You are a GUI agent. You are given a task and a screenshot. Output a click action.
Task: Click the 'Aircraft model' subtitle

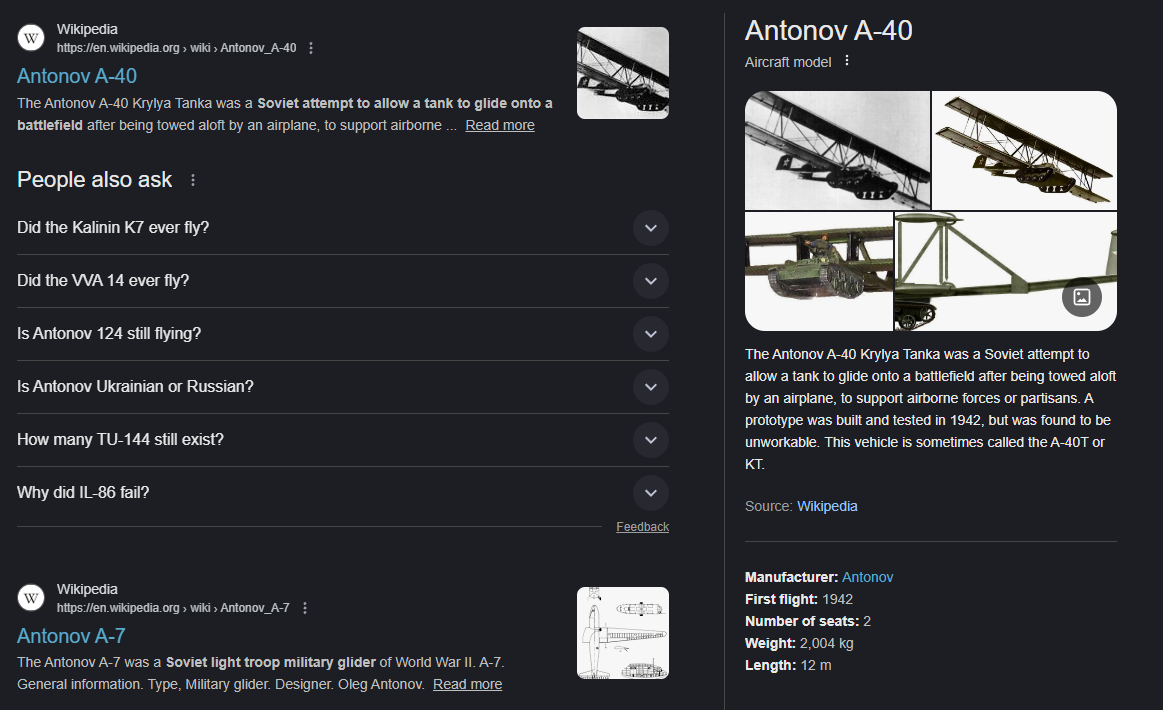click(x=788, y=62)
